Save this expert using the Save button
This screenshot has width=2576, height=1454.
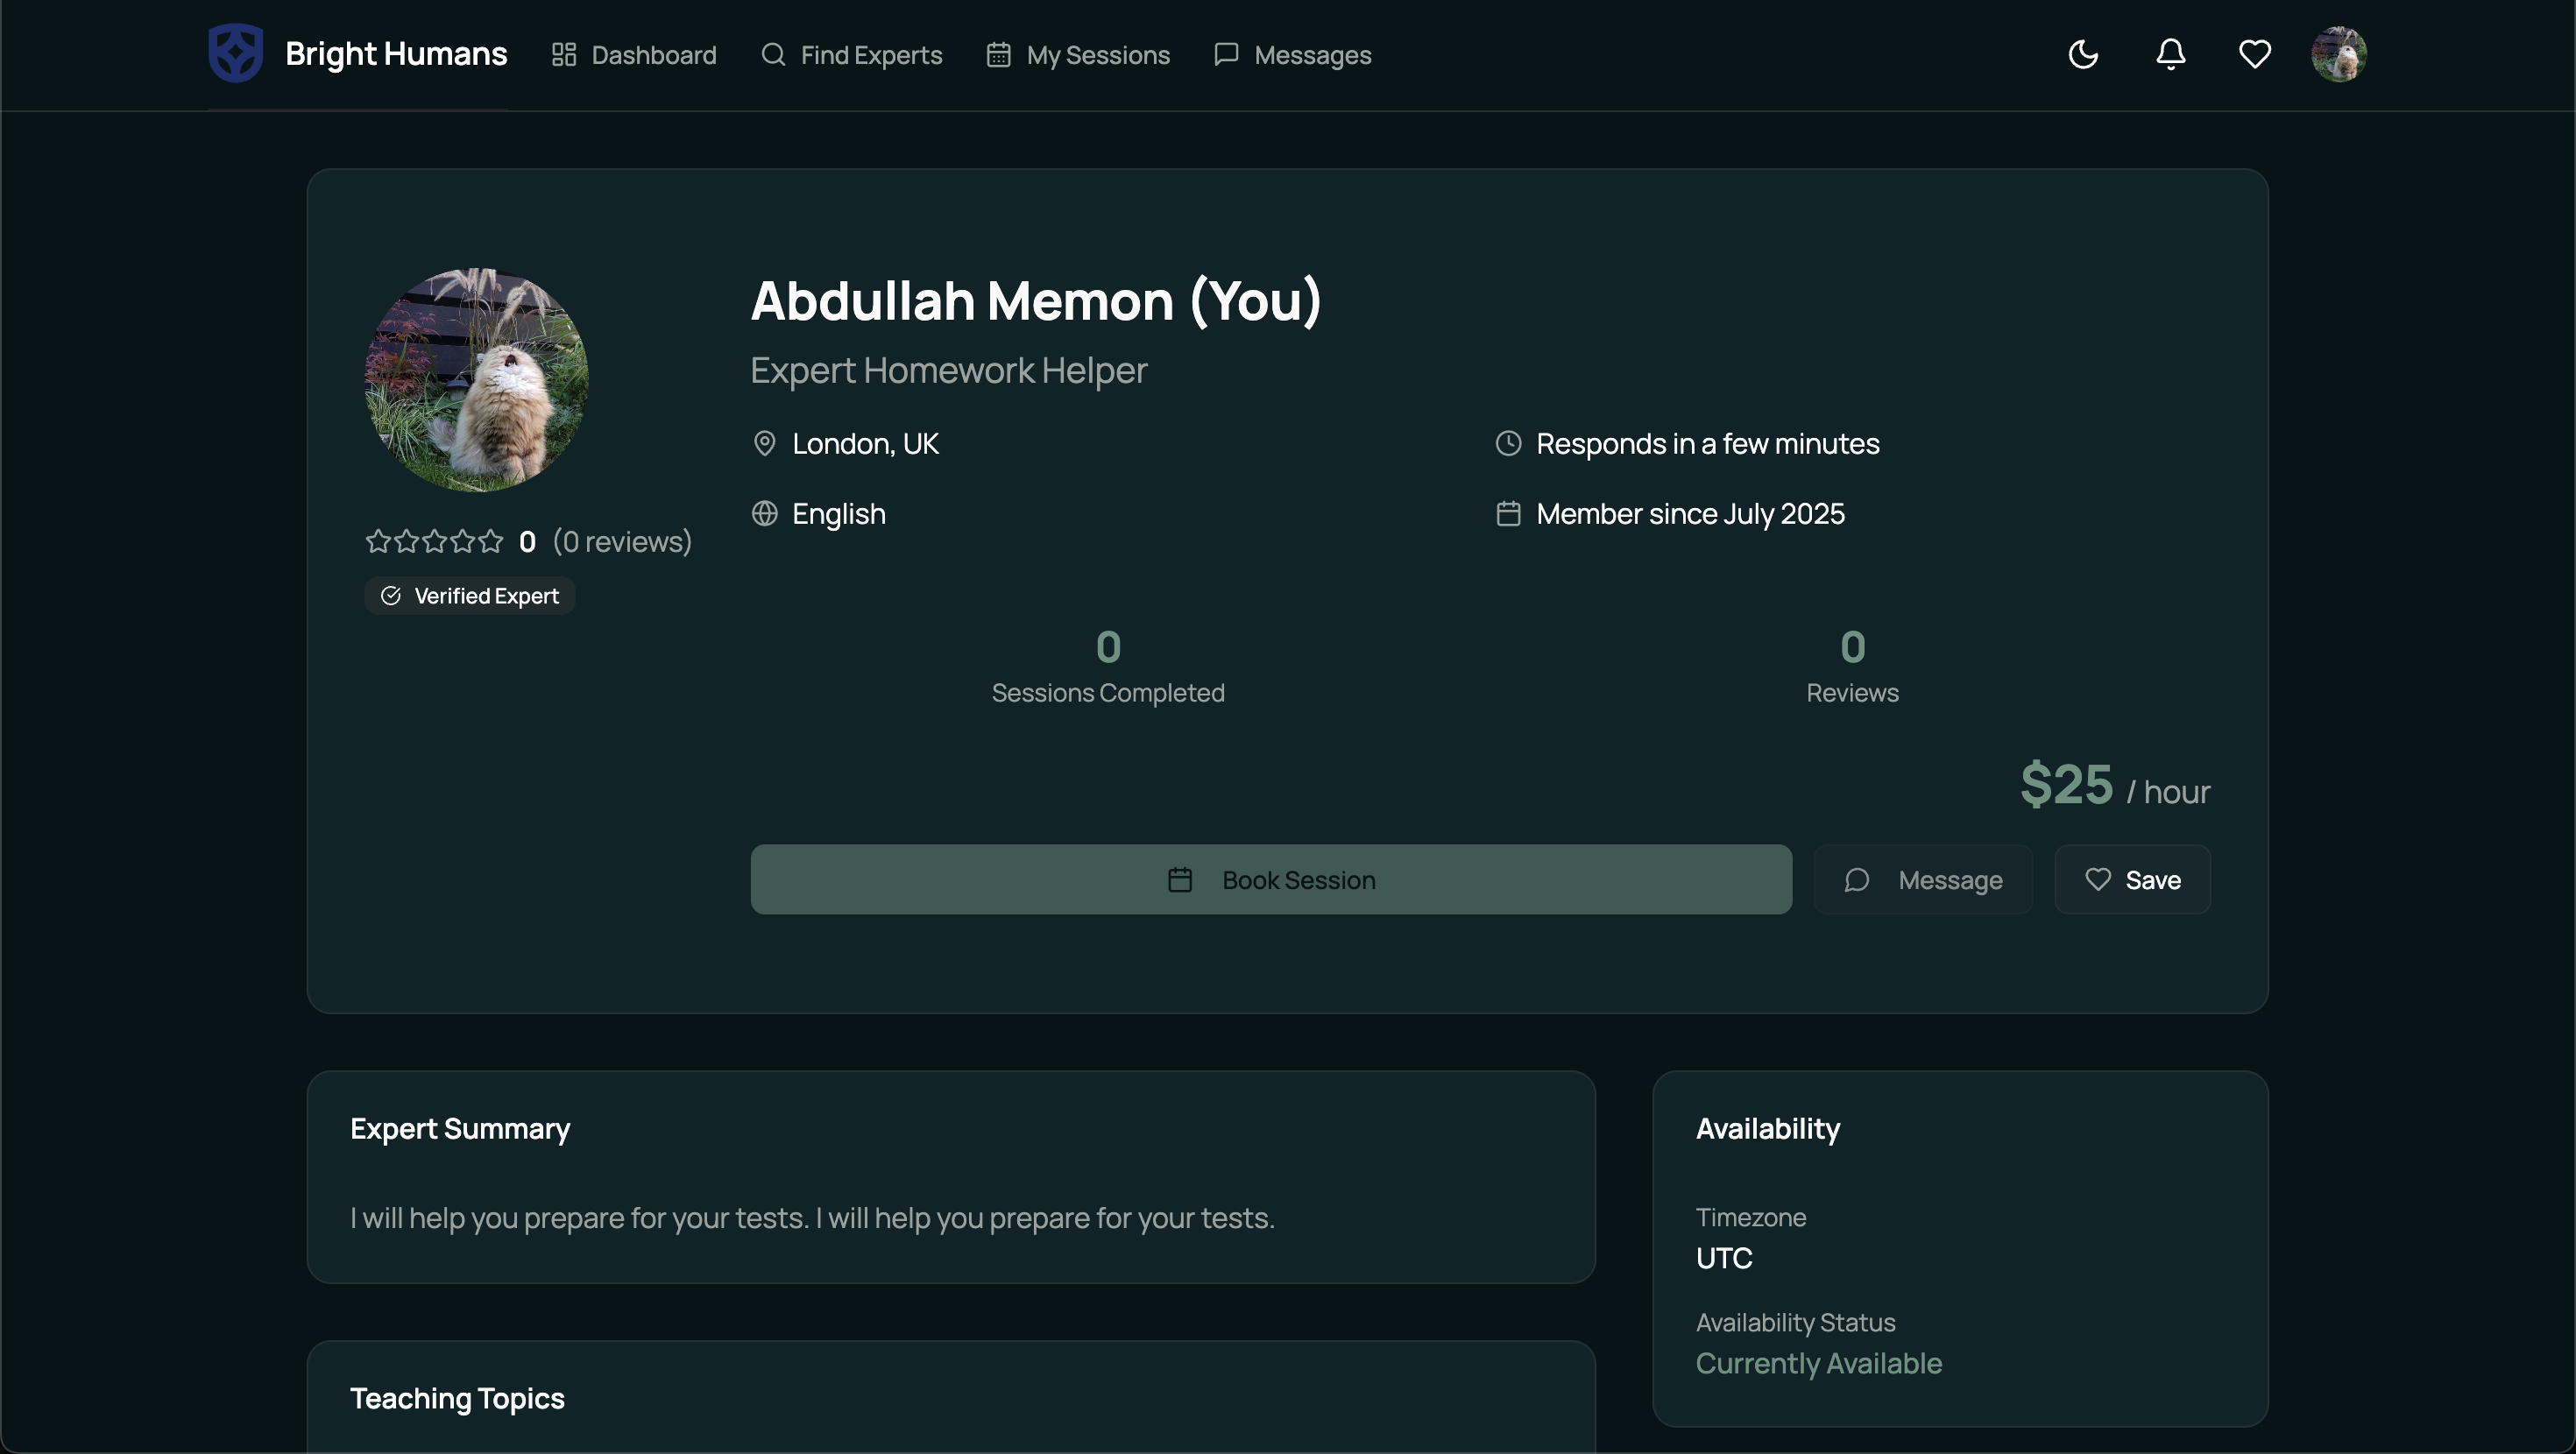tap(2132, 880)
